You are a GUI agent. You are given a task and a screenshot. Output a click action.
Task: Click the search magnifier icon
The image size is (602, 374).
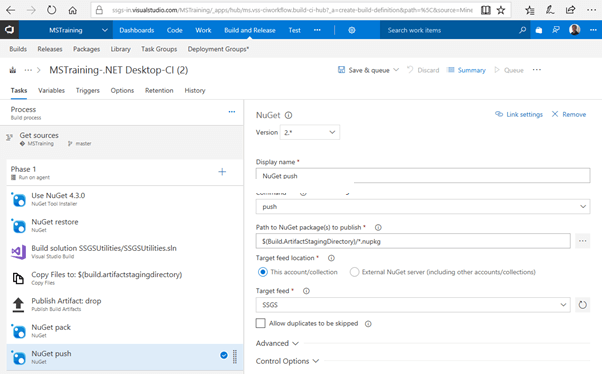click(523, 30)
